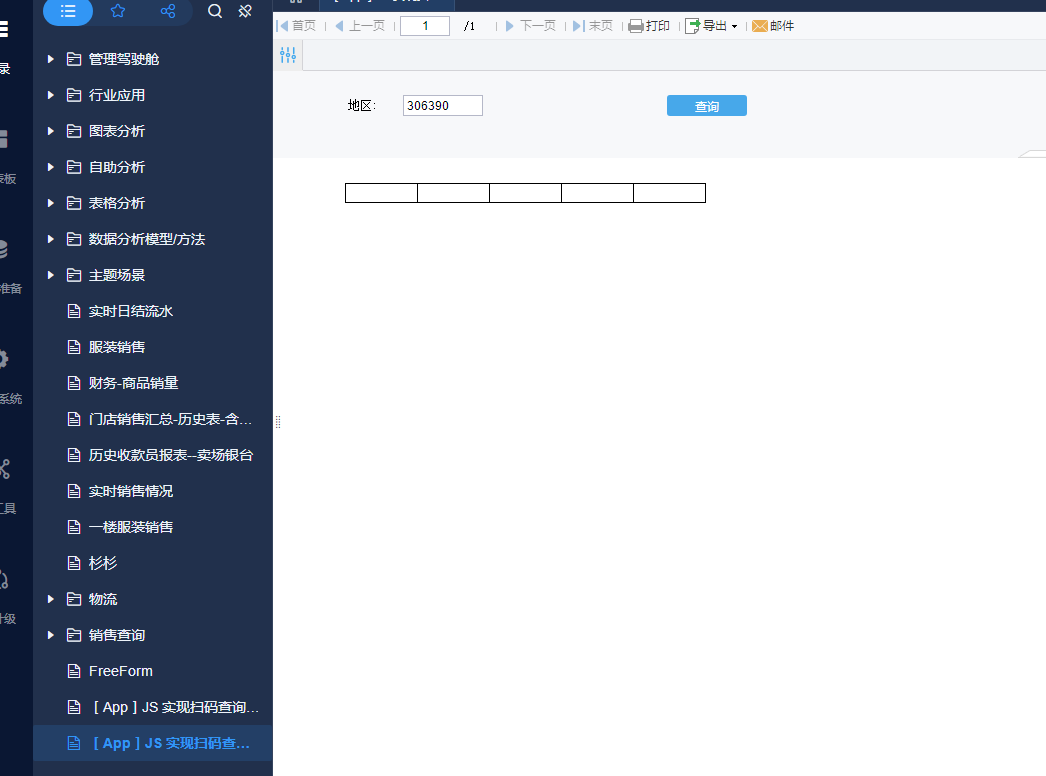1046x776 pixels.
Task: Click the 销售查询 folder icon
Action: tap(74, 636)
